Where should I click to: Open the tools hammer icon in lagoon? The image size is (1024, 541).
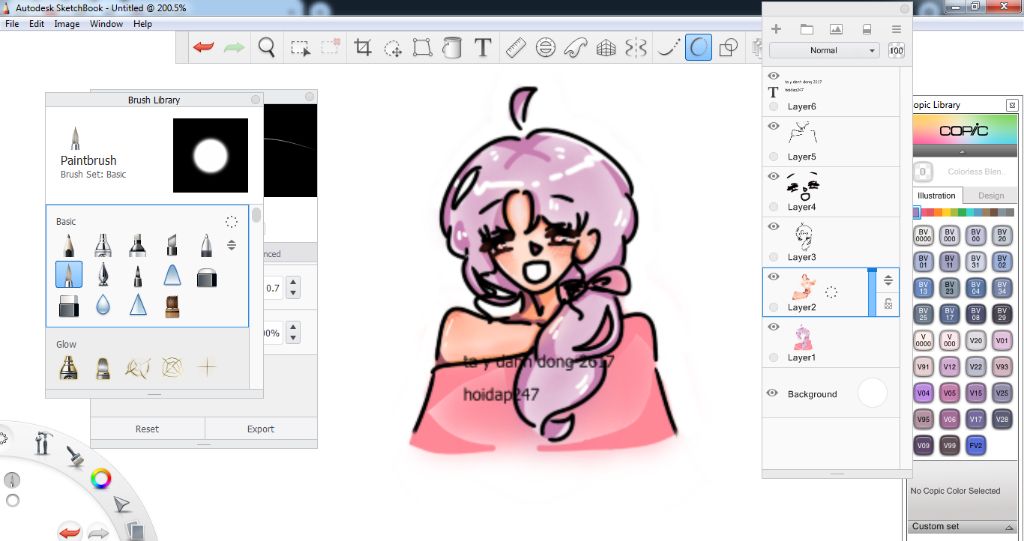(x=43, y=442)
